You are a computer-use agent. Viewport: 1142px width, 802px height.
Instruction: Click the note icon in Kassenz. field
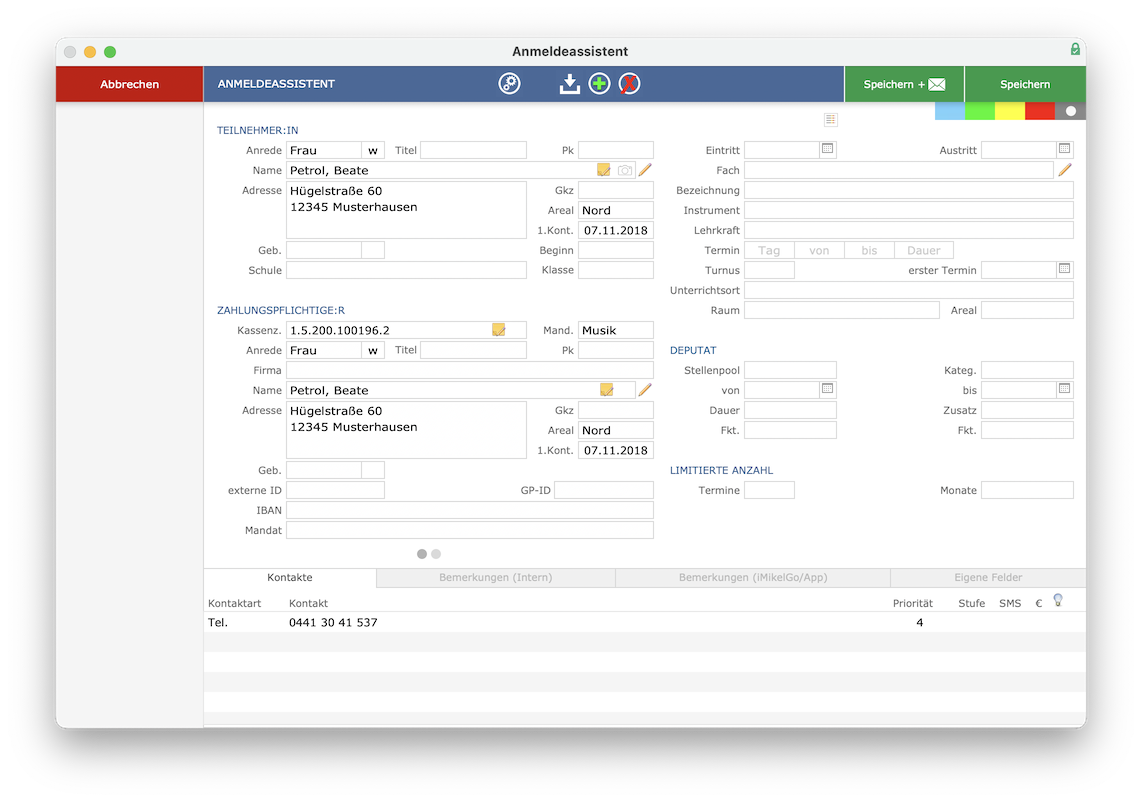point(499,330)
